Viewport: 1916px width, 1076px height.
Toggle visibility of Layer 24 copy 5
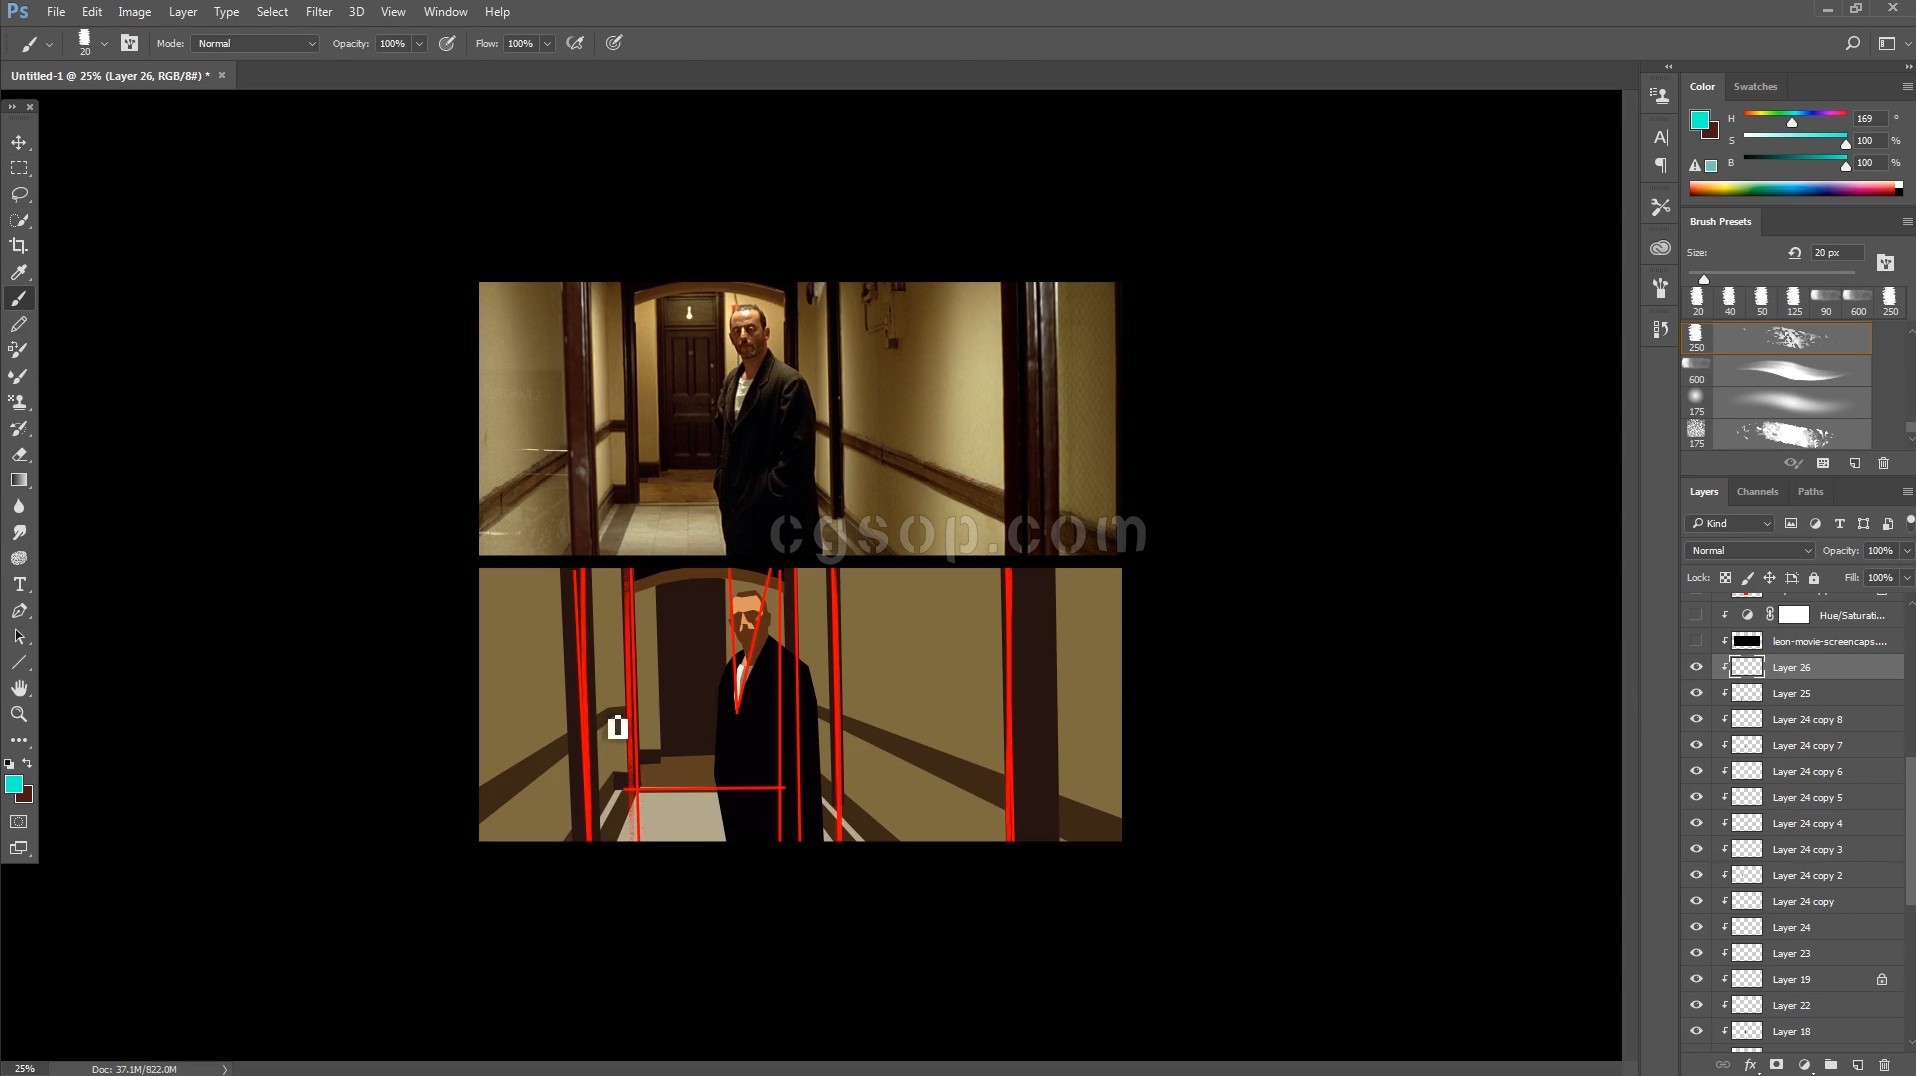1696,797
